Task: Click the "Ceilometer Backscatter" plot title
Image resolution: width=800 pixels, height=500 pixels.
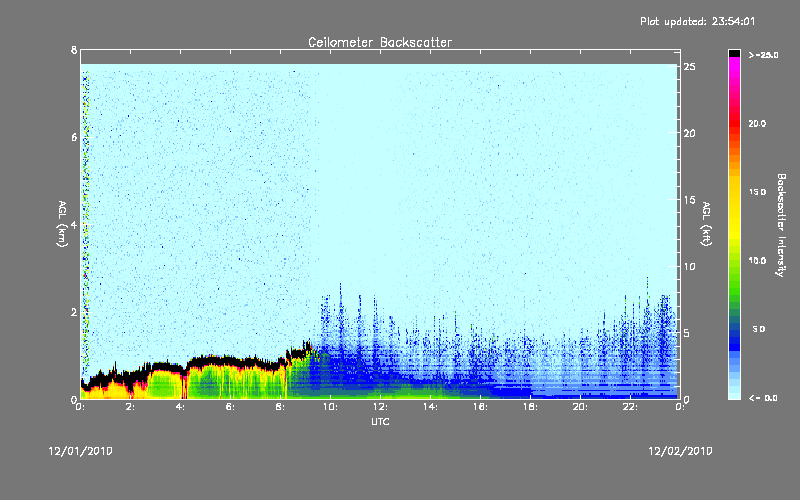Action: 380,42
